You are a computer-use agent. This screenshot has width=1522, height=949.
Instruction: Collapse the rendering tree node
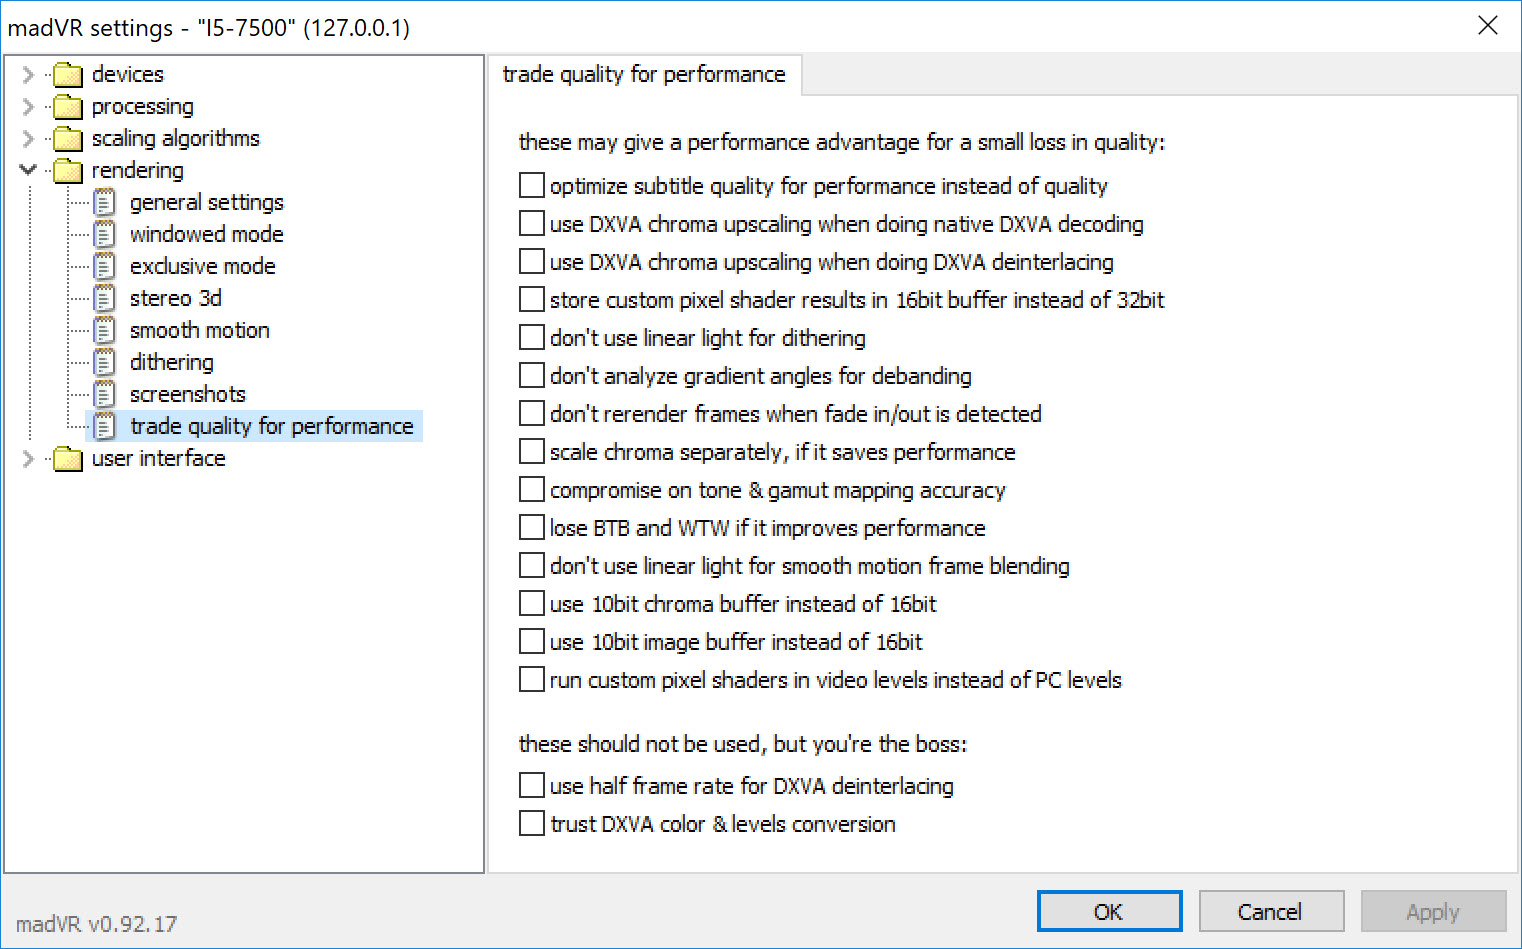pos(28,170)
